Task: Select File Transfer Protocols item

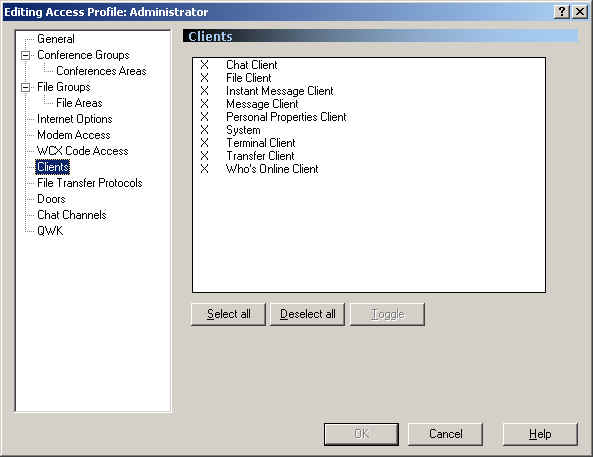Action: tap(90, 183)
